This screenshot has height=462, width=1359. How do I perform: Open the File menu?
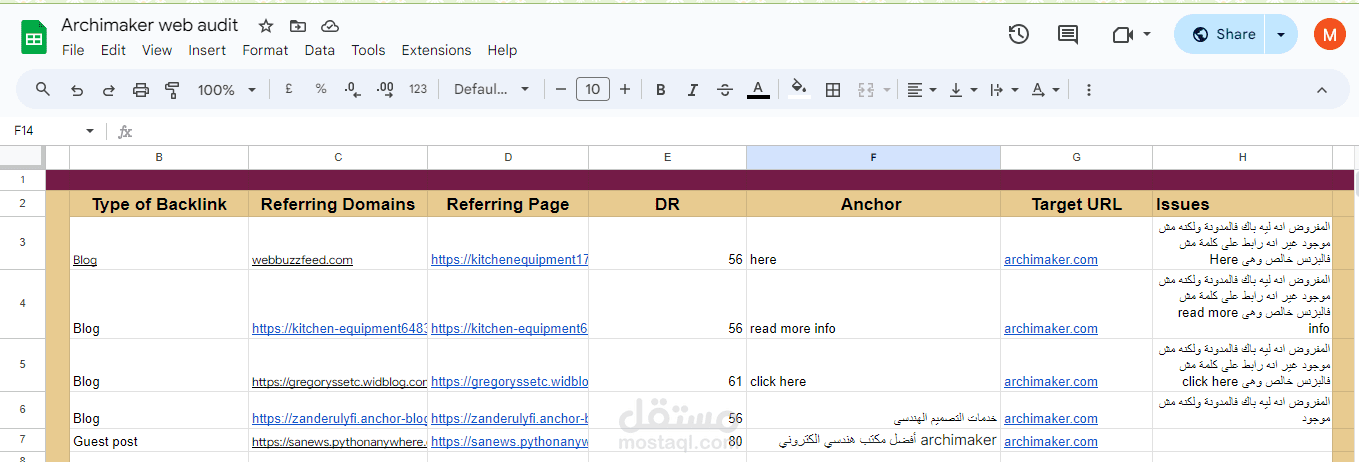point(73,50)
